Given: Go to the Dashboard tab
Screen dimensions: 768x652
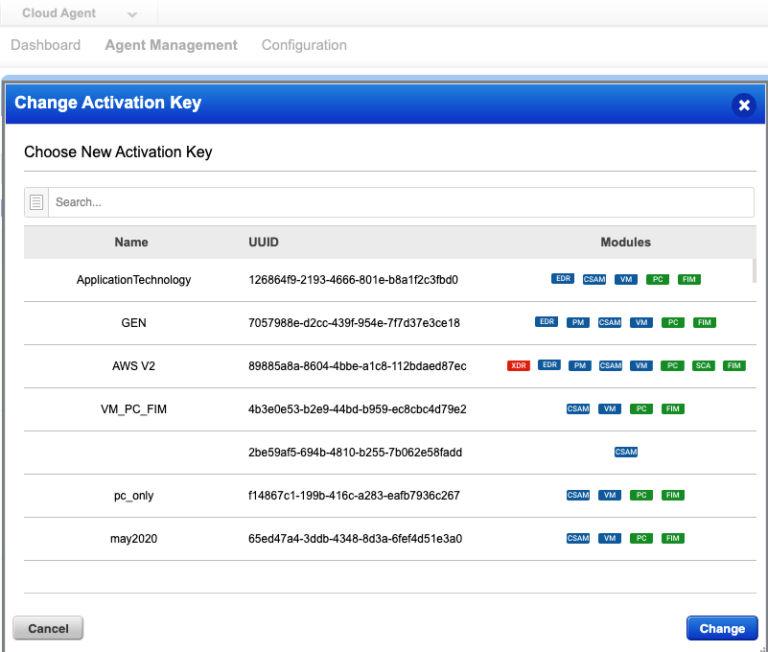Looking at the screenshot, I should 46,45.
